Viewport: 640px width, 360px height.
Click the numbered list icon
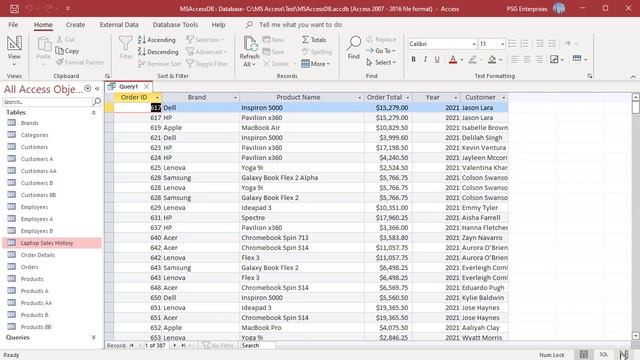524,44
